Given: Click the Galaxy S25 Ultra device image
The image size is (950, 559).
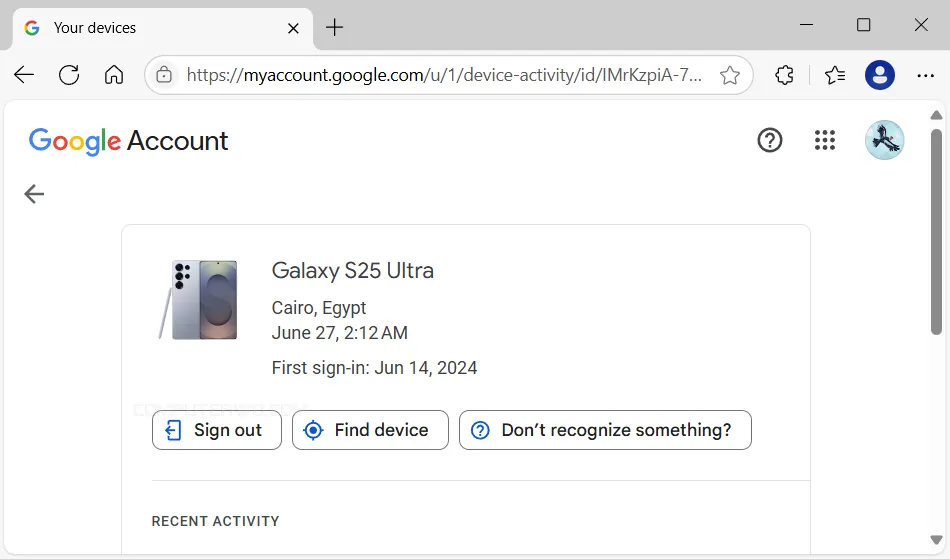Looking at the screenshot, I should point(198,300).
